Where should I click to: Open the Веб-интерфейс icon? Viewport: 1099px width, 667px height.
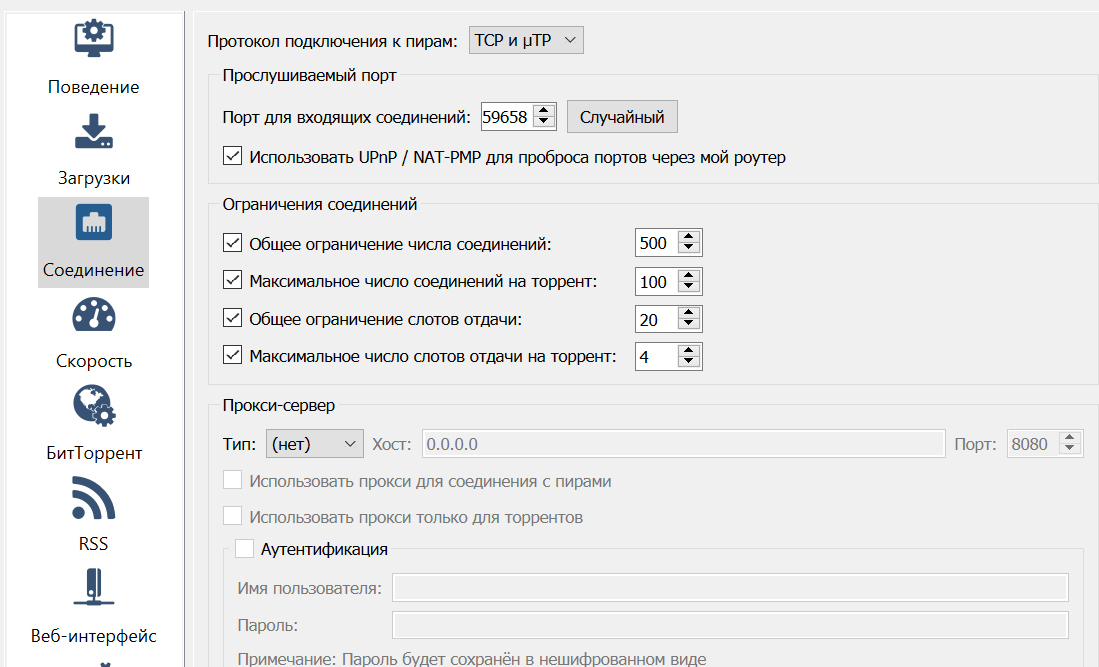94,588
